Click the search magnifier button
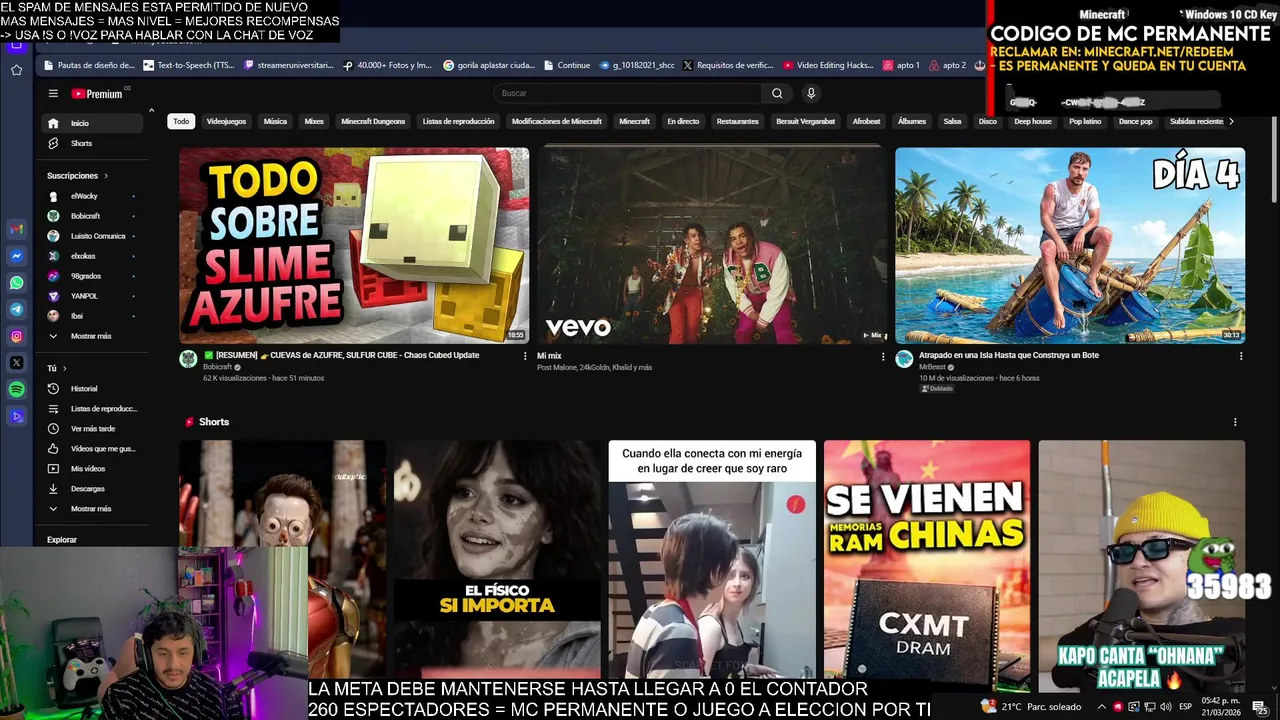The height and width of the screenshot is (720, 1280). [777, 93]
